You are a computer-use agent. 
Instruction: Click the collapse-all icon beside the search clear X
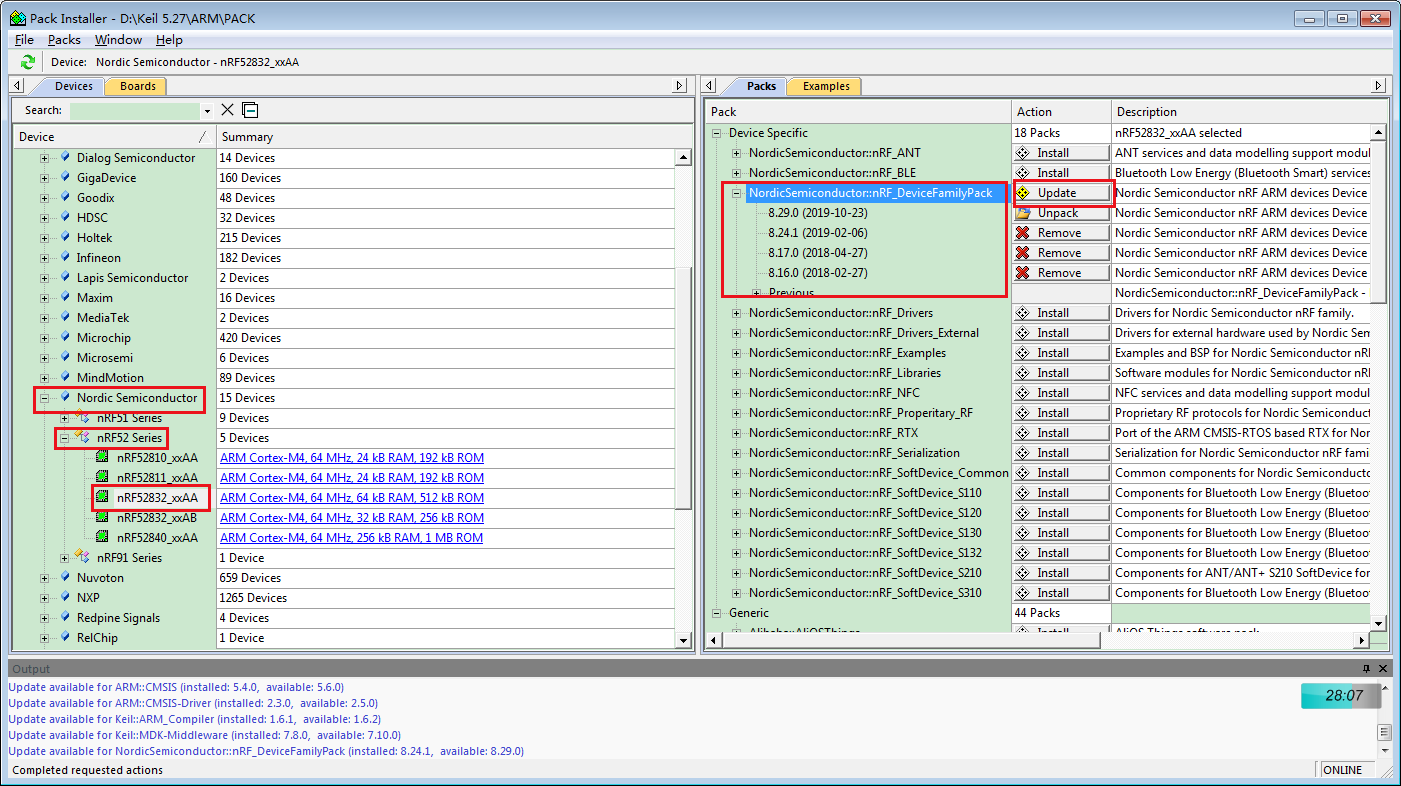[250, 110]
